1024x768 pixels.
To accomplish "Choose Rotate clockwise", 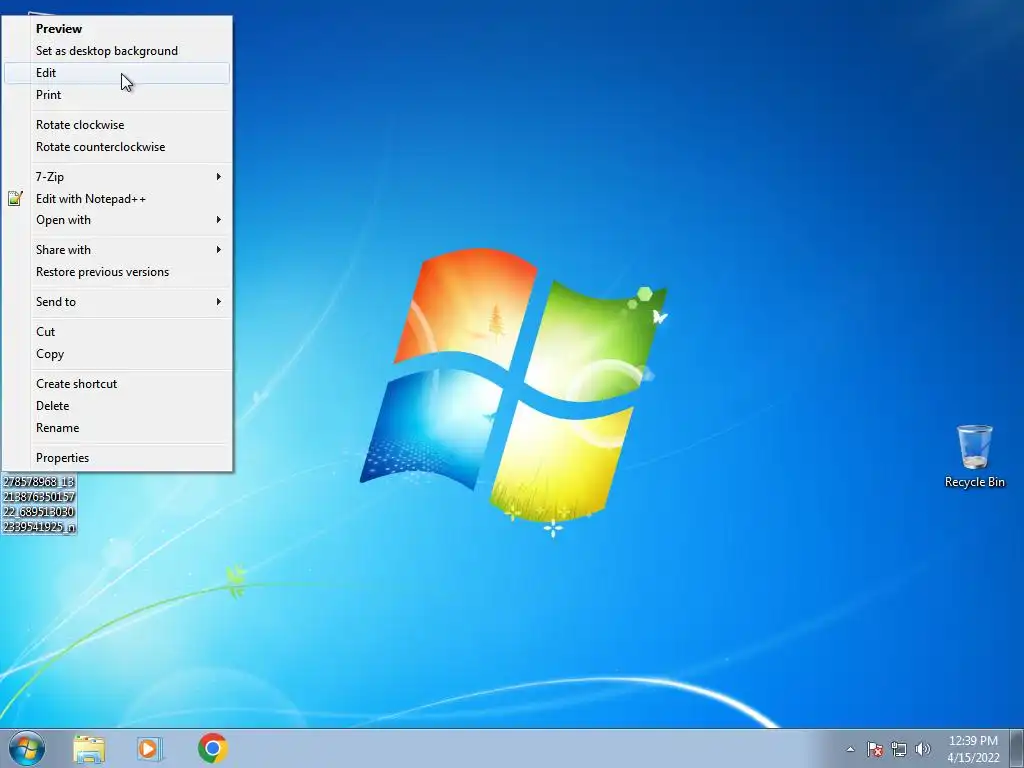I will 118,125.
